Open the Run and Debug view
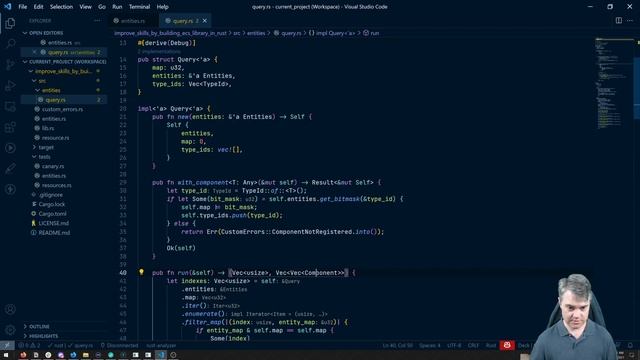 [10, 85]
